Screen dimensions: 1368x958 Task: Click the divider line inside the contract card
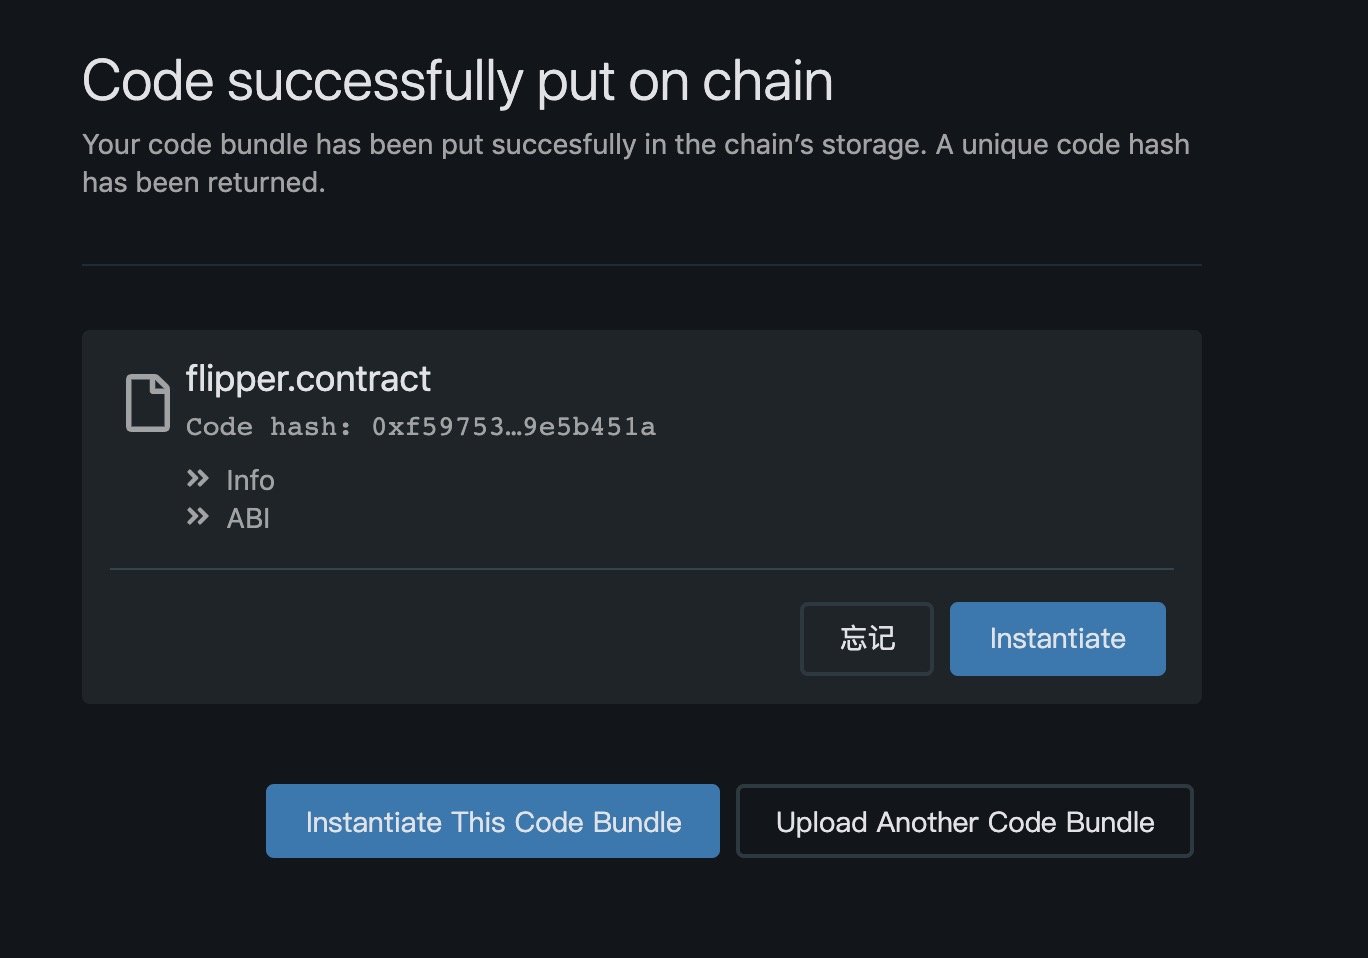point(641,569)
